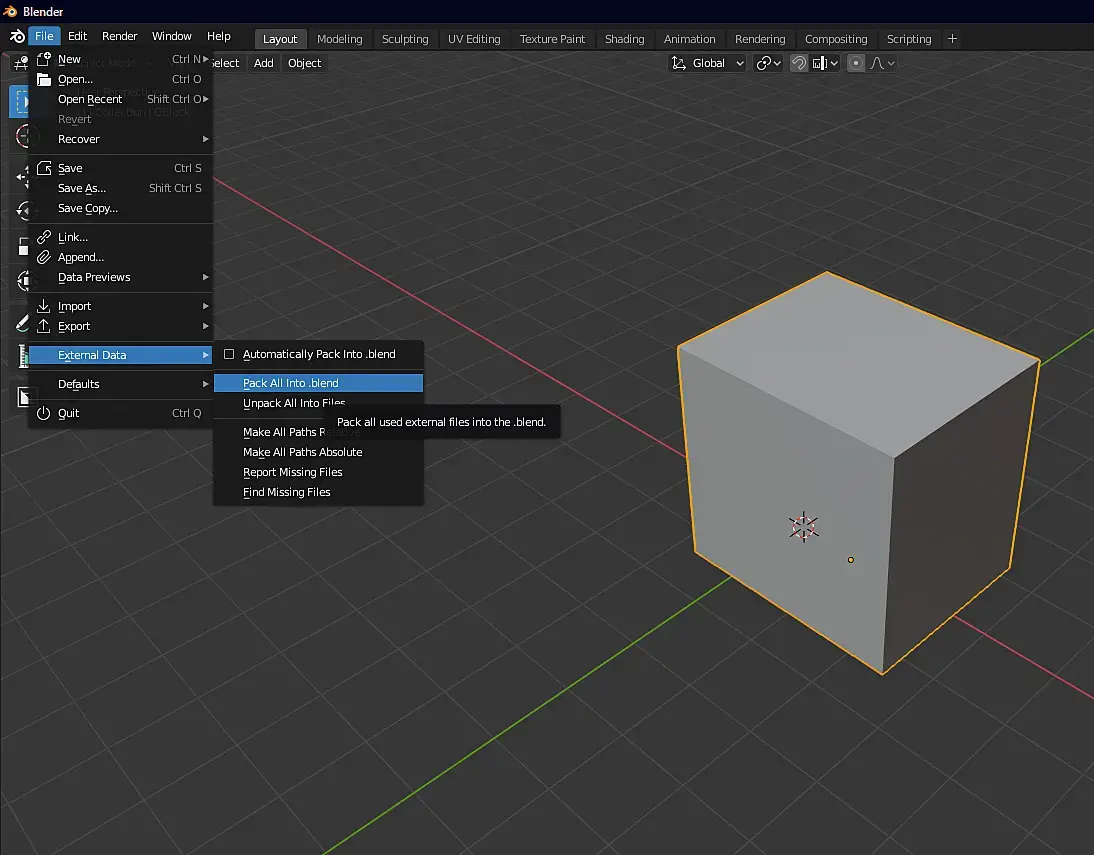Click the plus icon to add workspace
The width and height of the screenshot is (1094, 855).
tap(952, 39)
